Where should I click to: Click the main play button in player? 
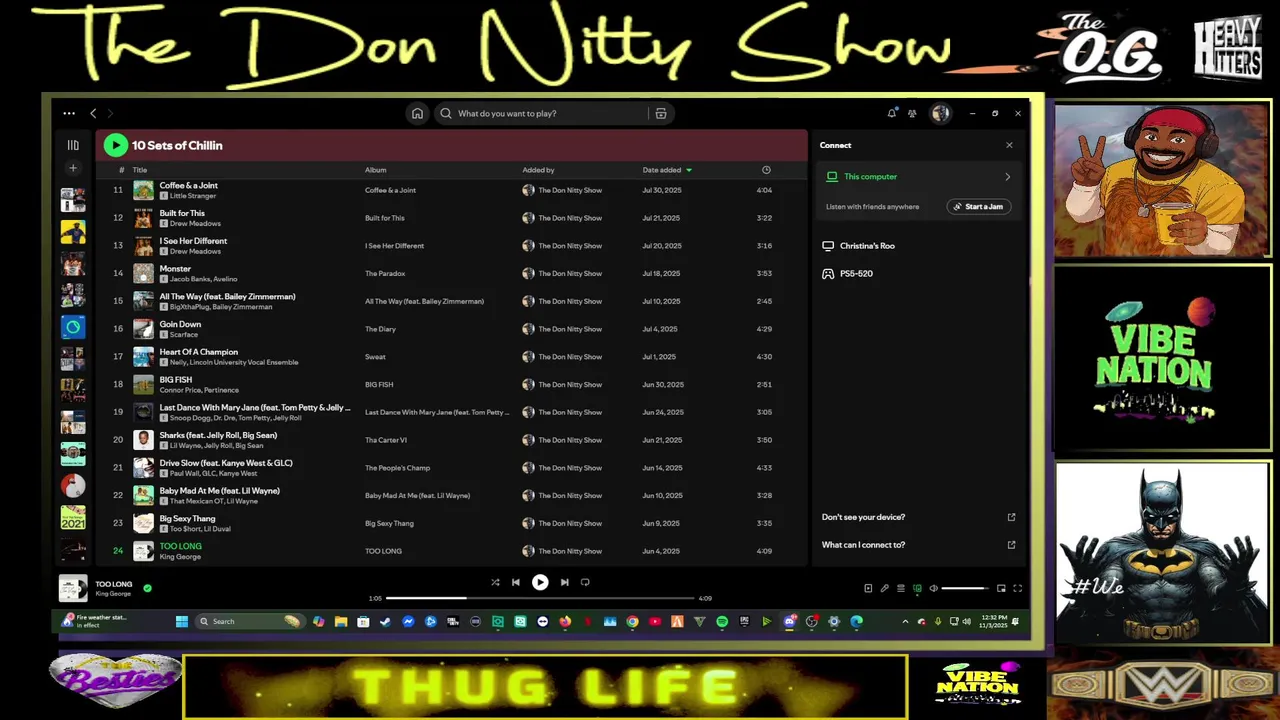tap(540, 582)
